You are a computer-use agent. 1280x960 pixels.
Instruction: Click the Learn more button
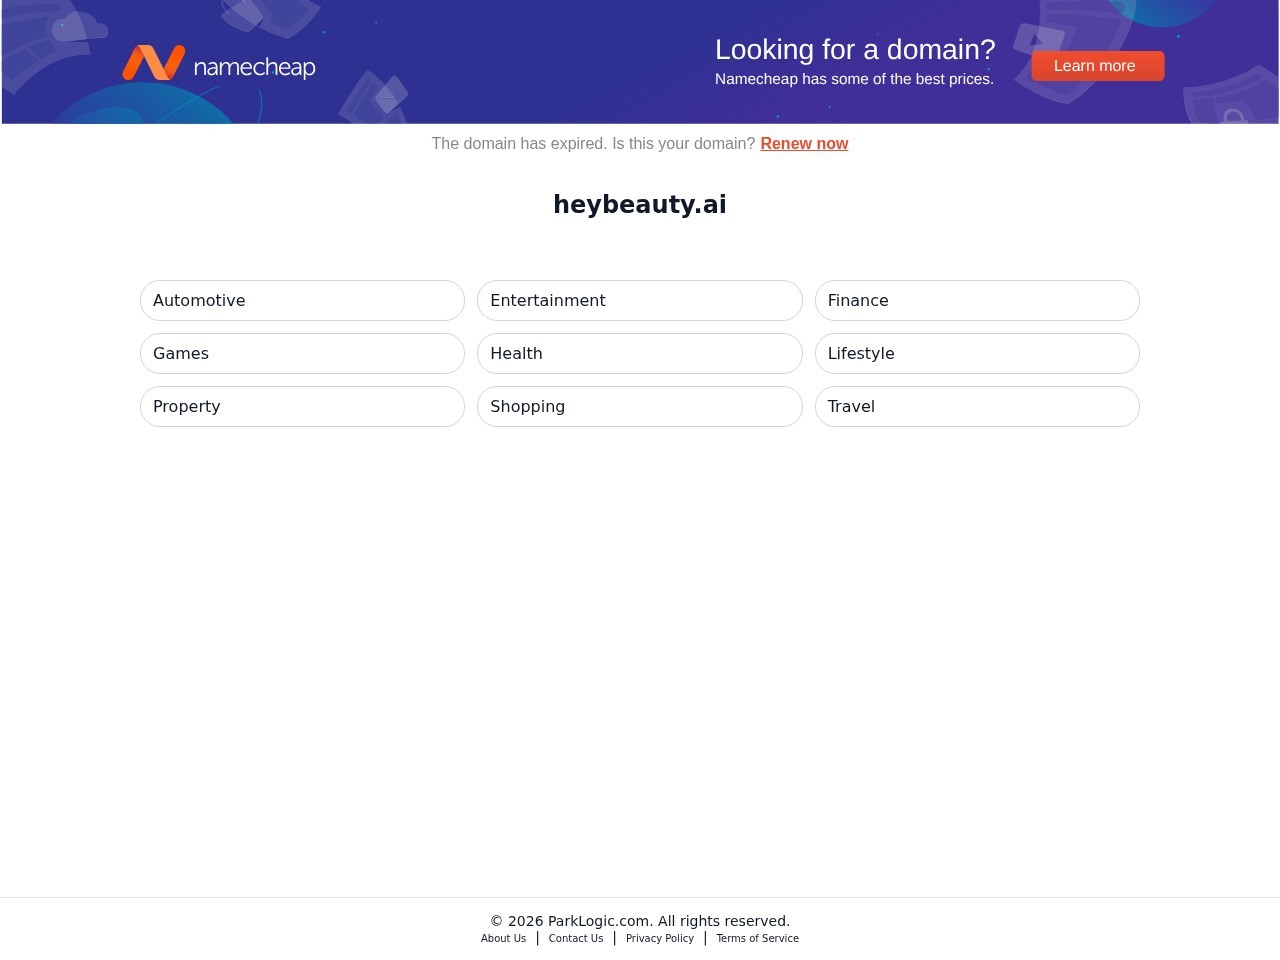[1095, 65]
